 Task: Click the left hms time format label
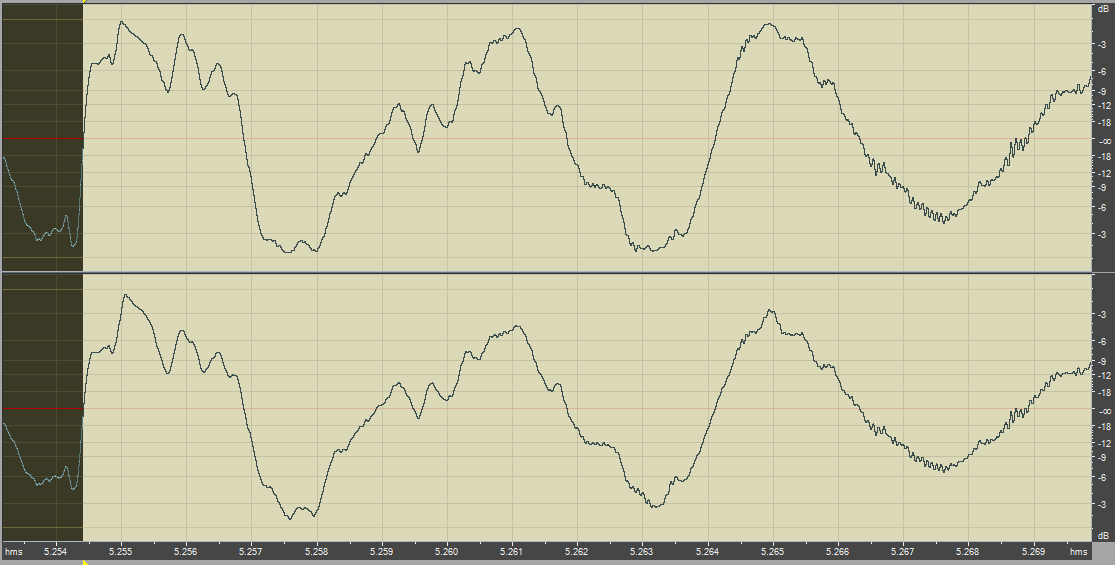click(x=13, y=551)
